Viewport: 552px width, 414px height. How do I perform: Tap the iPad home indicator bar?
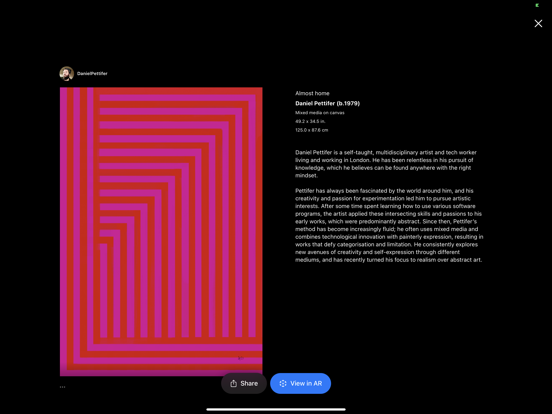click(276, 409)
